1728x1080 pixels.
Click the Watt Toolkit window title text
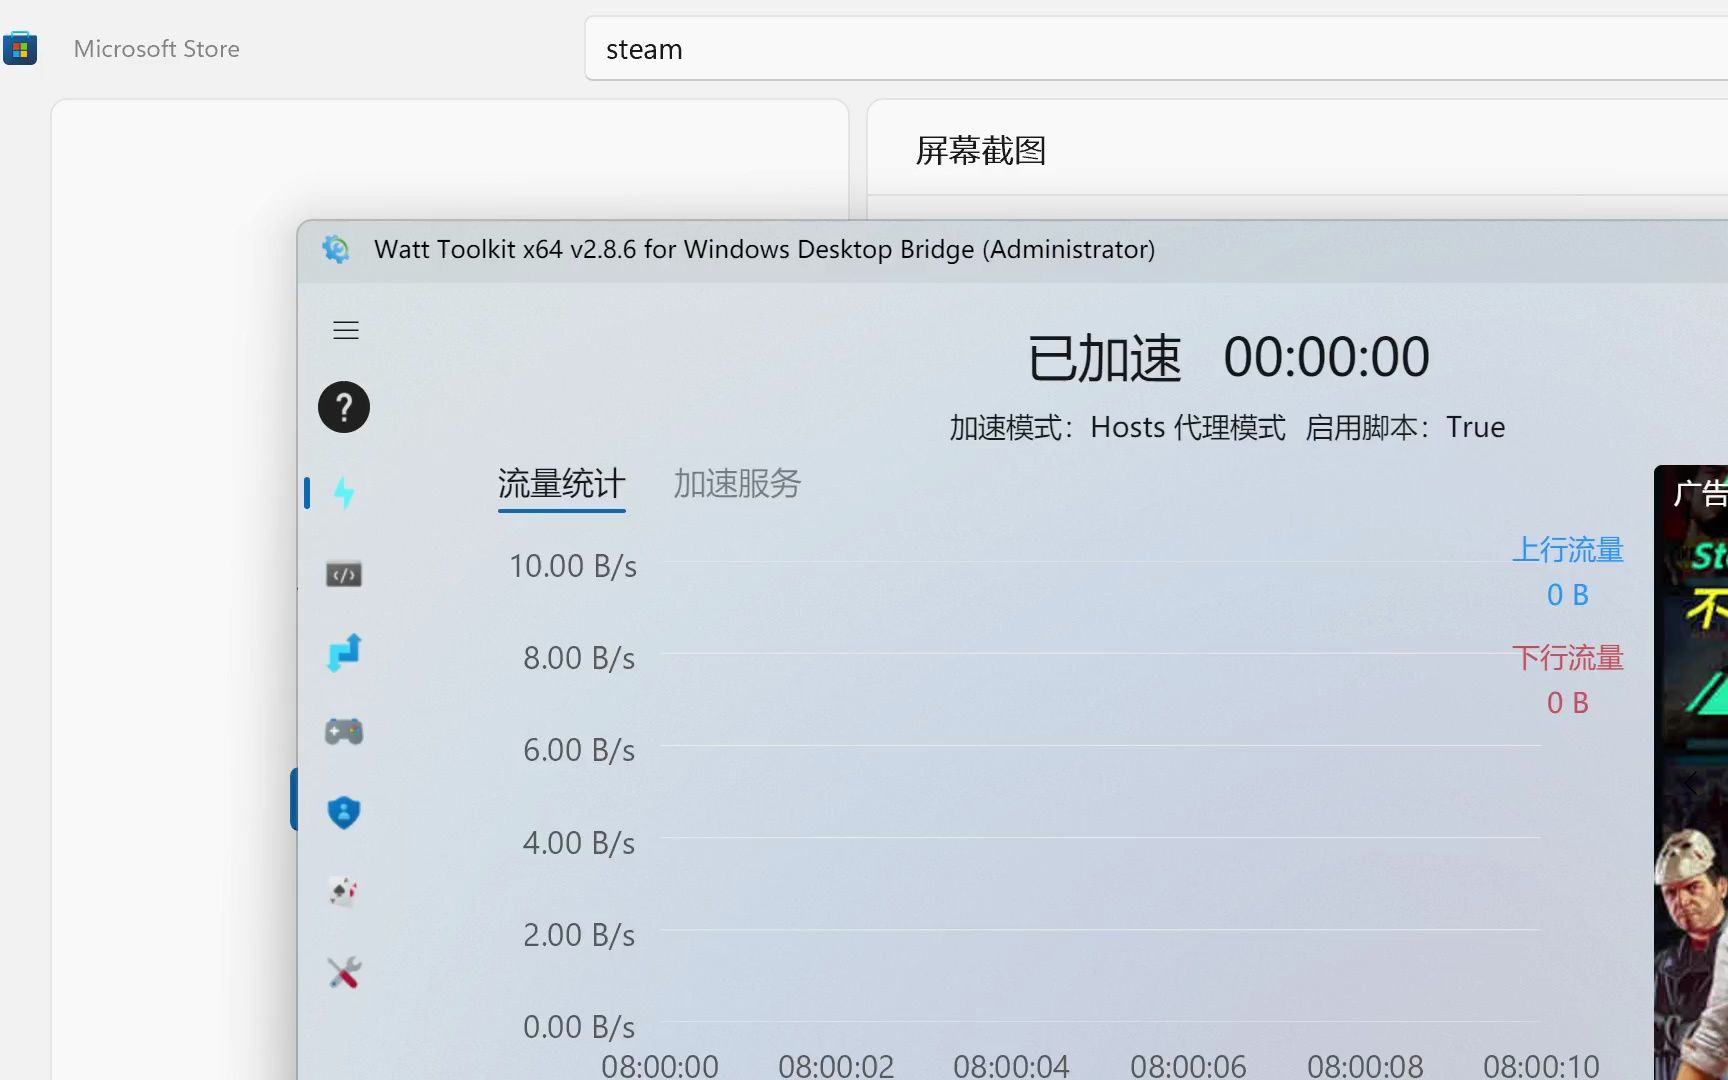click(x=765, y=249)
